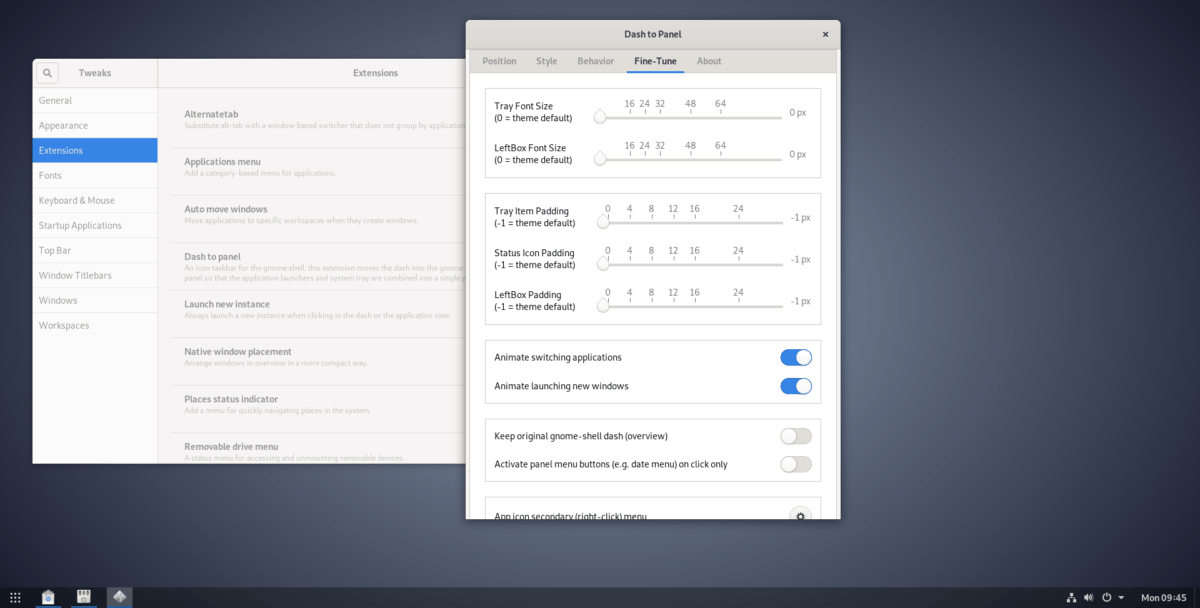Viewport: 1200px width, 608px height.
Task: Click the Tray Font Size slider handle
Action: pyautogui.click(x=600, y=117)
